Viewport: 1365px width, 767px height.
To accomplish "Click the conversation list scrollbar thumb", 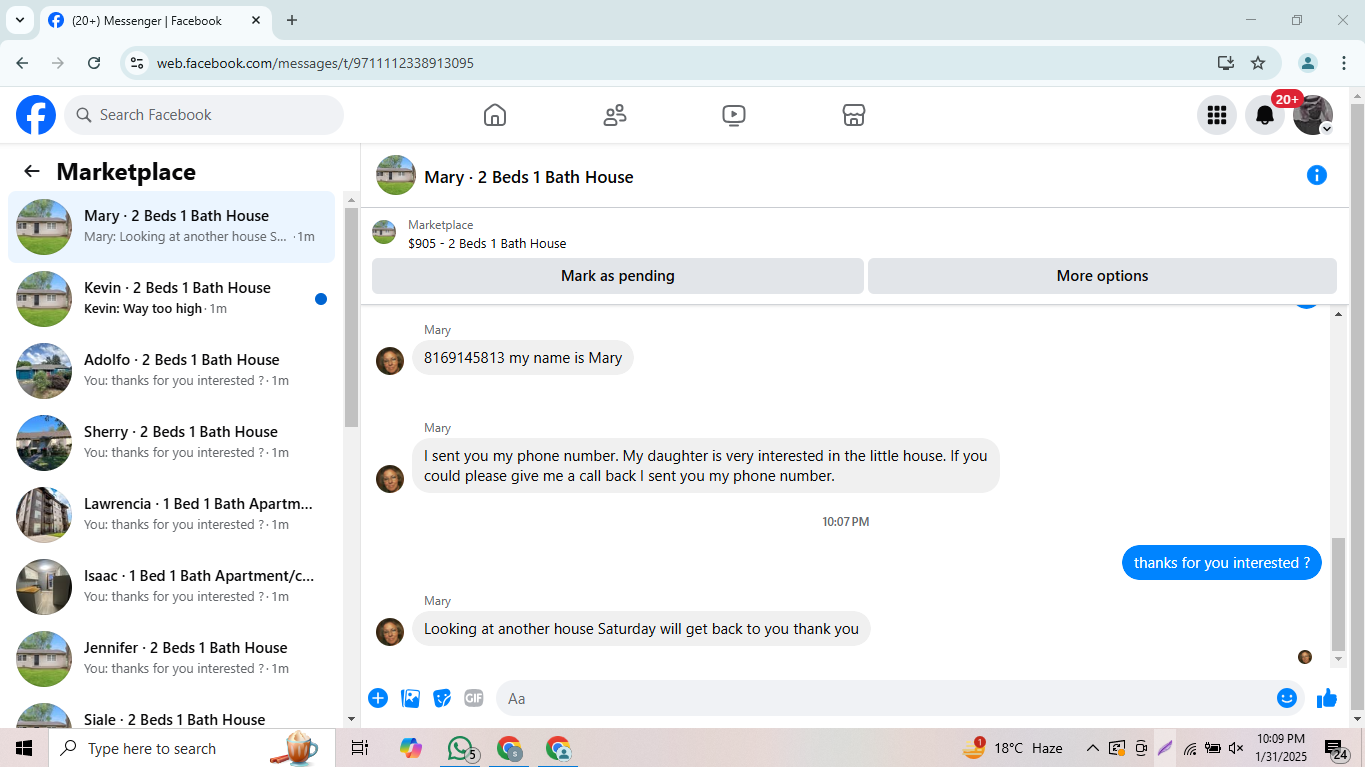I will pyautogui.click(x=351, y=317).
